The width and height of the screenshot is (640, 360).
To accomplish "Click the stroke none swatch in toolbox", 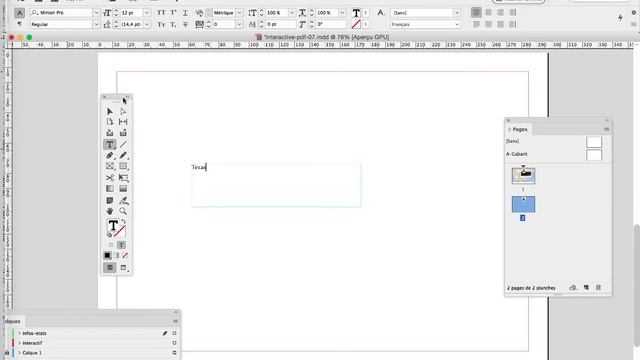I will (120, 231).
